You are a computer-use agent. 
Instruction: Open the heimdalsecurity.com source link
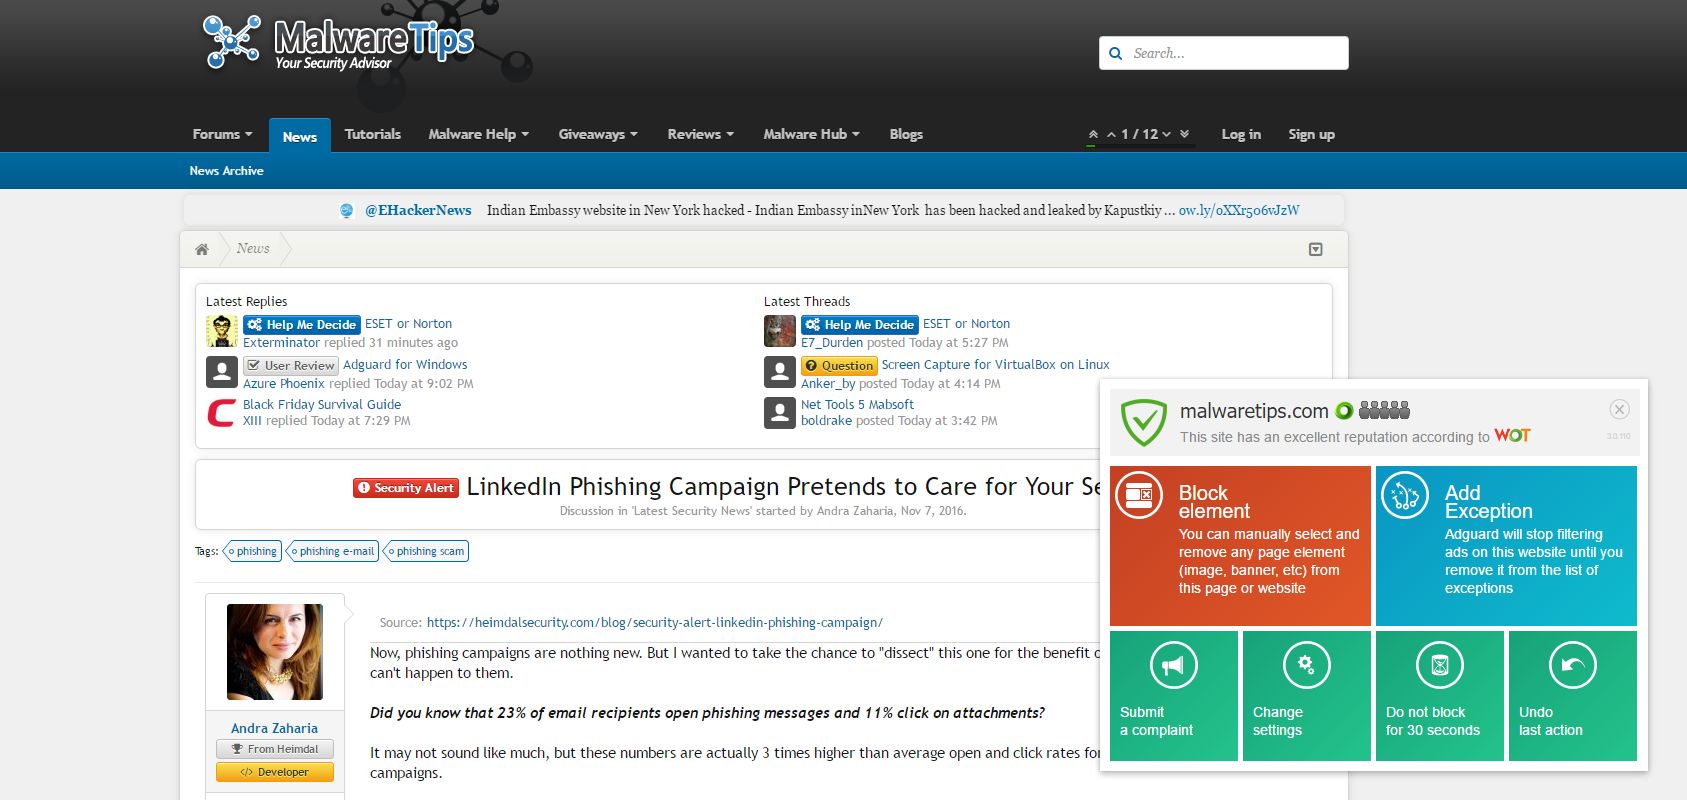[654, 622]
